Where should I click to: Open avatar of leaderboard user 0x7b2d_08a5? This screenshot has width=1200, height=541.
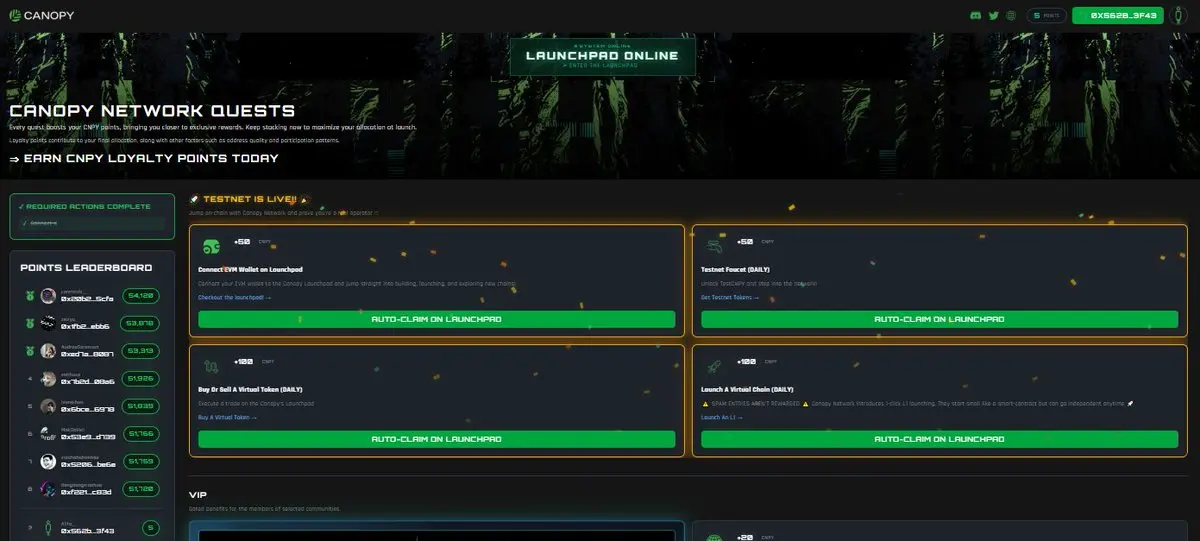click(x=48, y=378)
